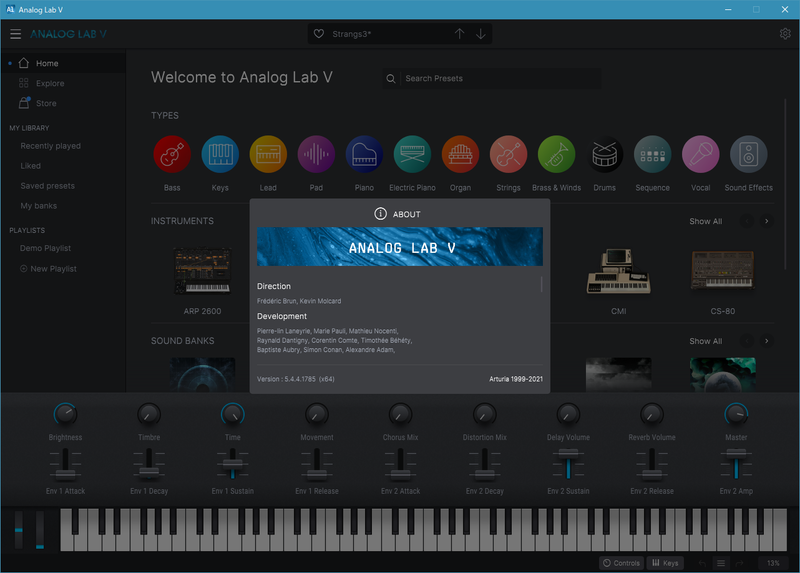Like the current preset with heart icon
The height and width of the screenshot is (573, 800).
tap(319, 34)
